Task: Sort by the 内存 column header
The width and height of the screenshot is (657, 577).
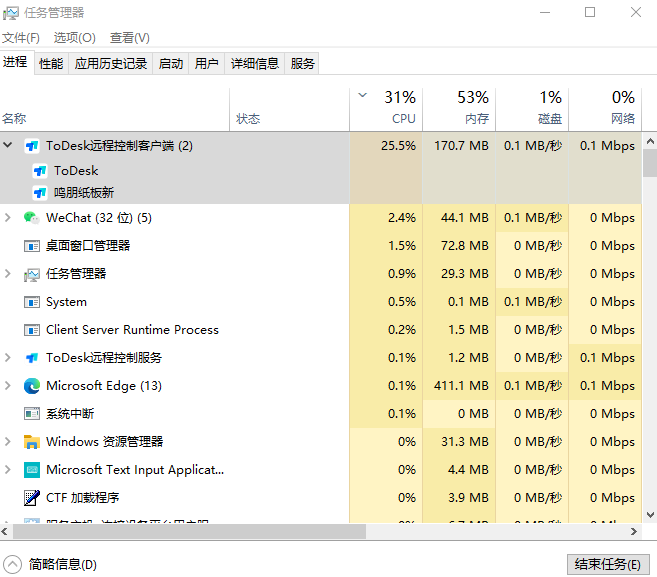Action: point(459,110)
